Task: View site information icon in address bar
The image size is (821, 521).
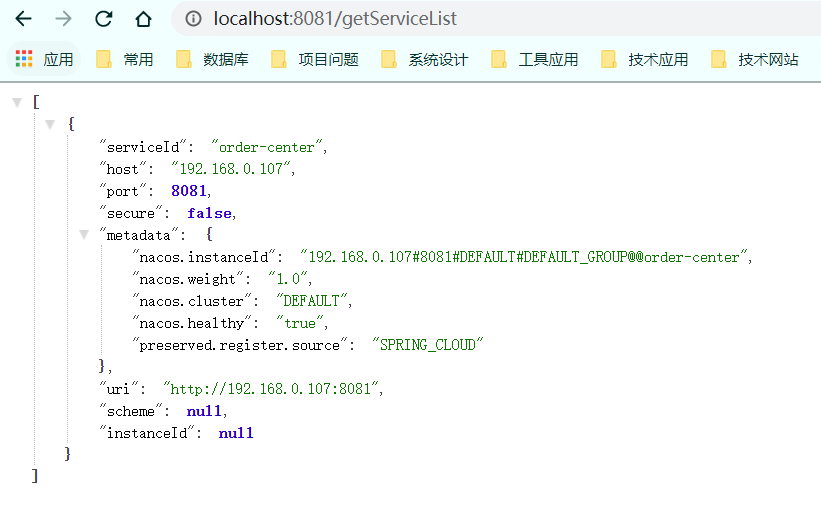Action: pyautogui.click(x=193, y=19)
